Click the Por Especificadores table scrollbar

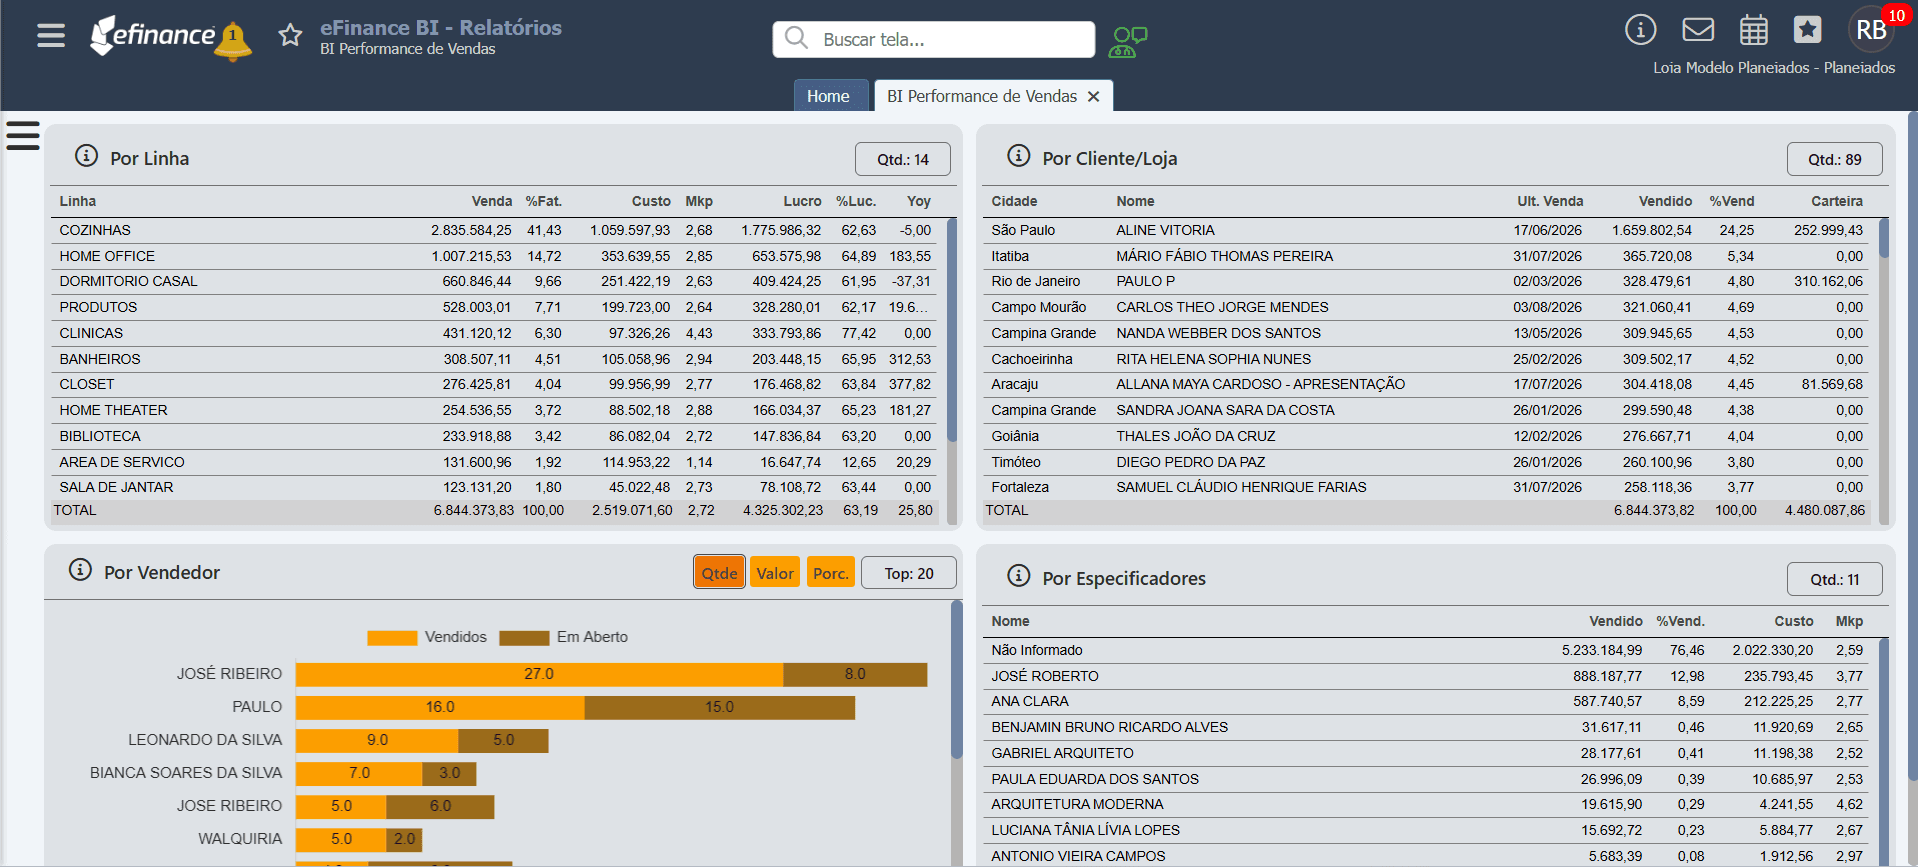[x=1884, y=751]
